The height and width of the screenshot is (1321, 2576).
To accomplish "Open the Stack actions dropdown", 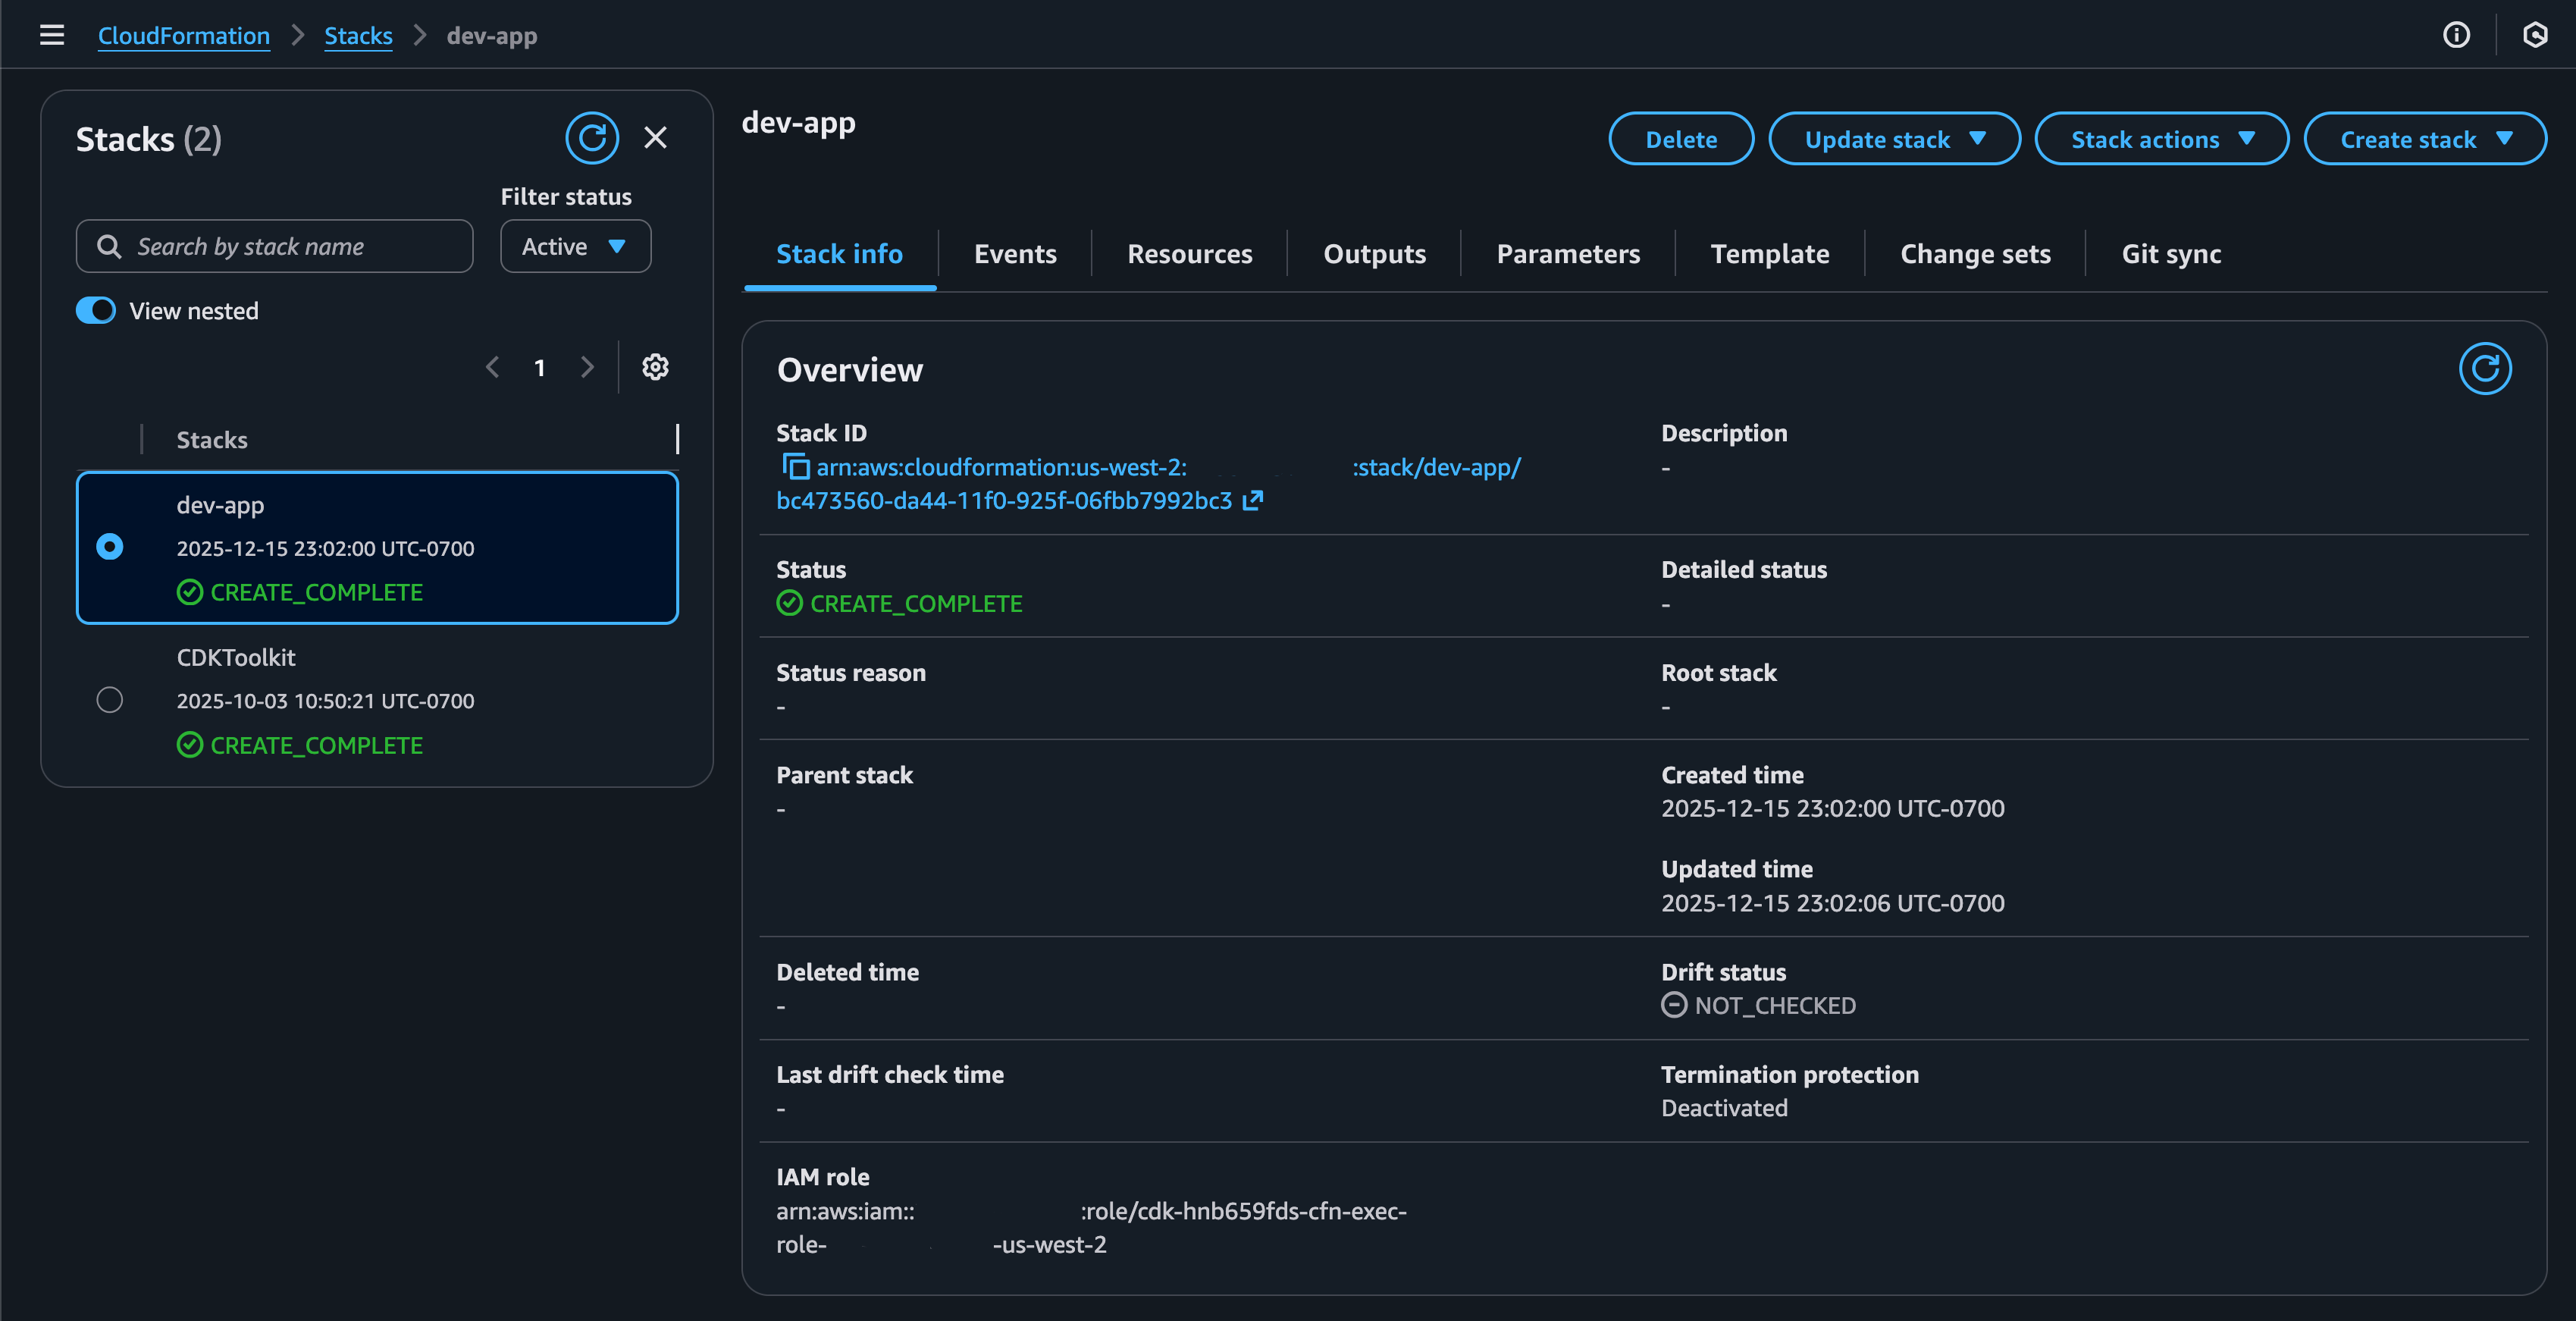I will point(2161,138).
